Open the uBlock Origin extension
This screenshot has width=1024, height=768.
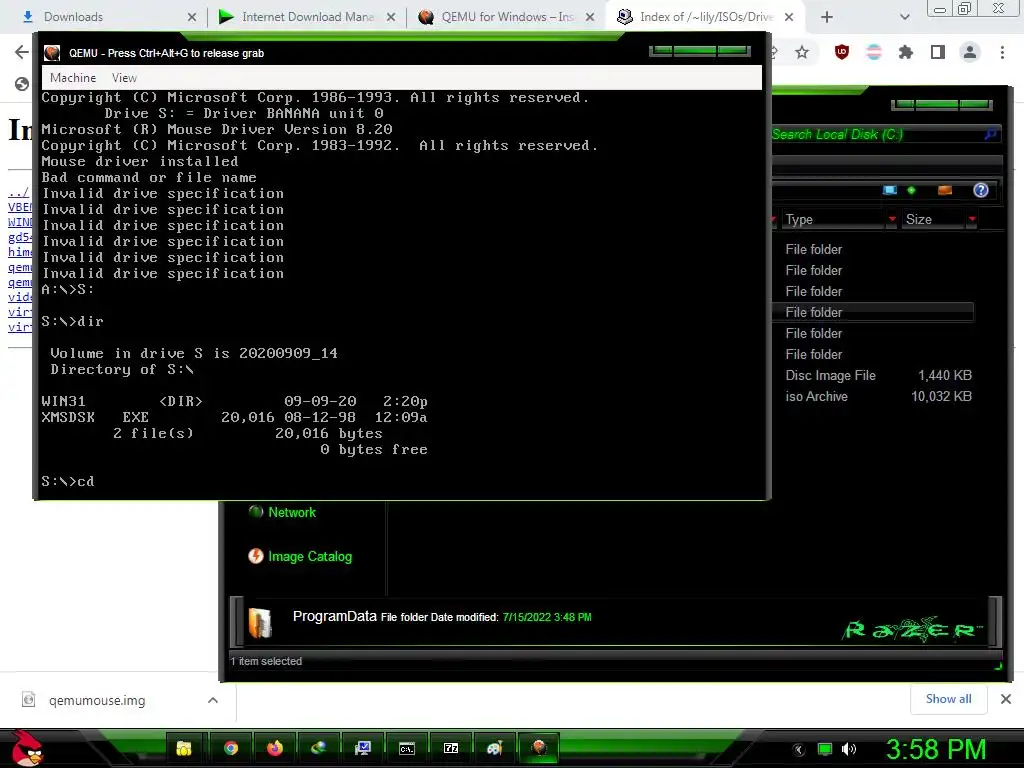(842, 52)
